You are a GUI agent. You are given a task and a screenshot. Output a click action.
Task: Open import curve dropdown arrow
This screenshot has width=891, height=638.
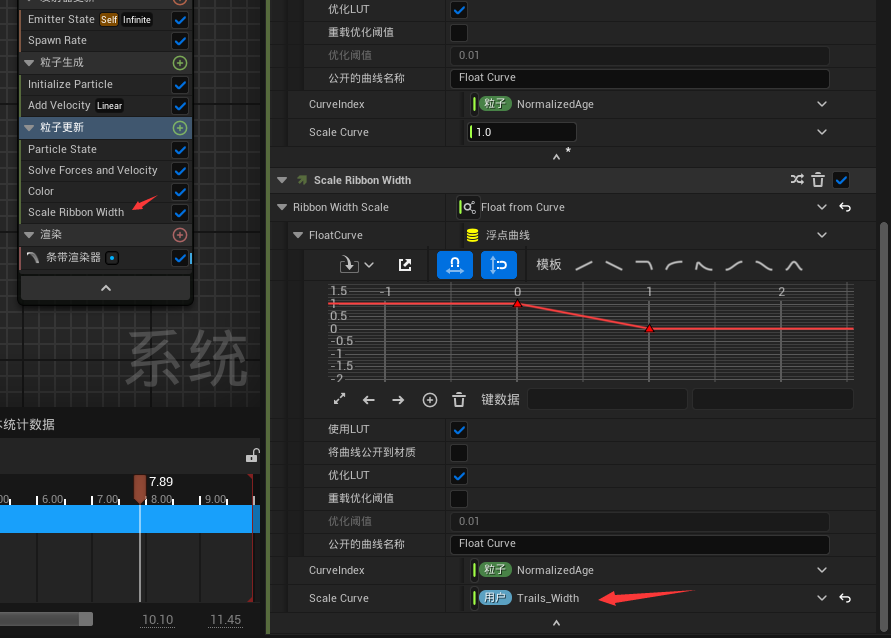[x=369, y=265]
